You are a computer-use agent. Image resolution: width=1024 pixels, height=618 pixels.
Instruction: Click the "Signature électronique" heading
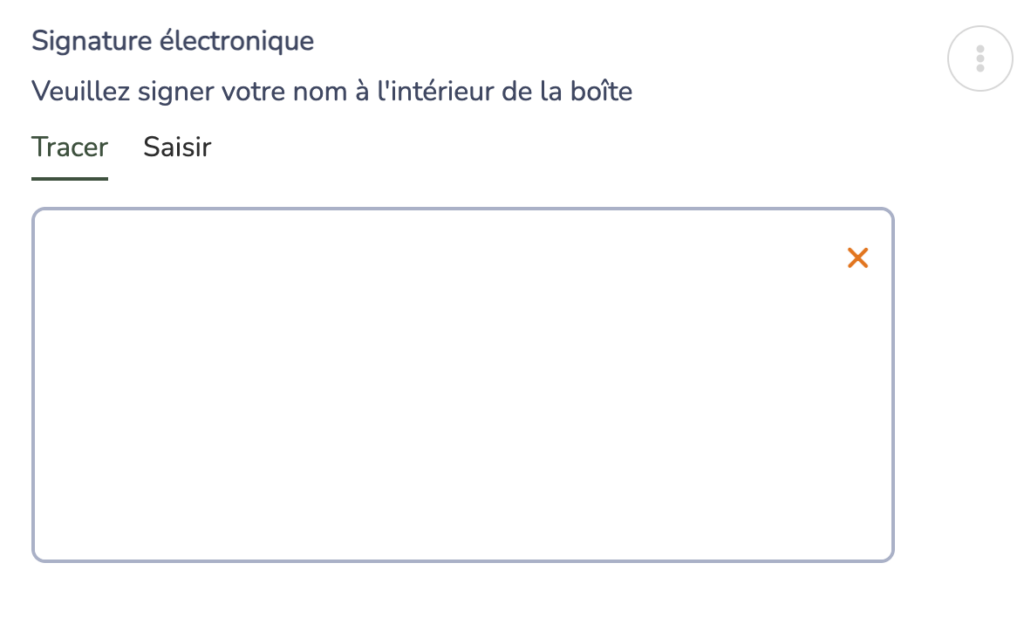click(x=173, y=41)
